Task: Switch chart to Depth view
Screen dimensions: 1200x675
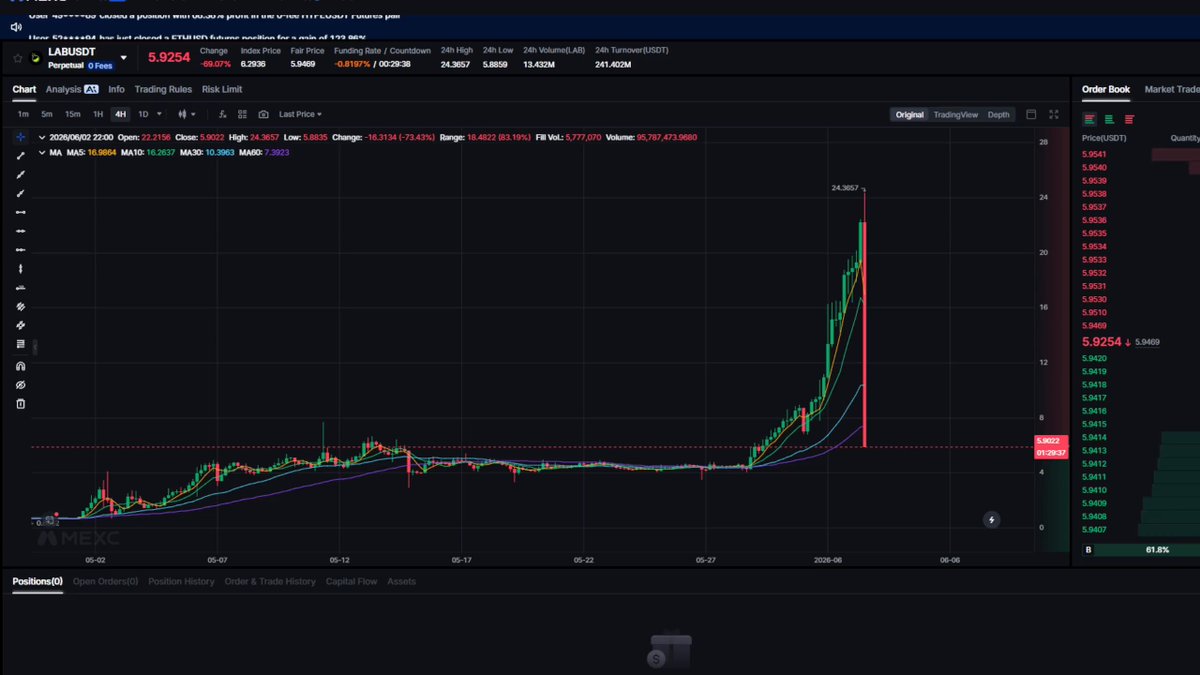Action: 998,114
